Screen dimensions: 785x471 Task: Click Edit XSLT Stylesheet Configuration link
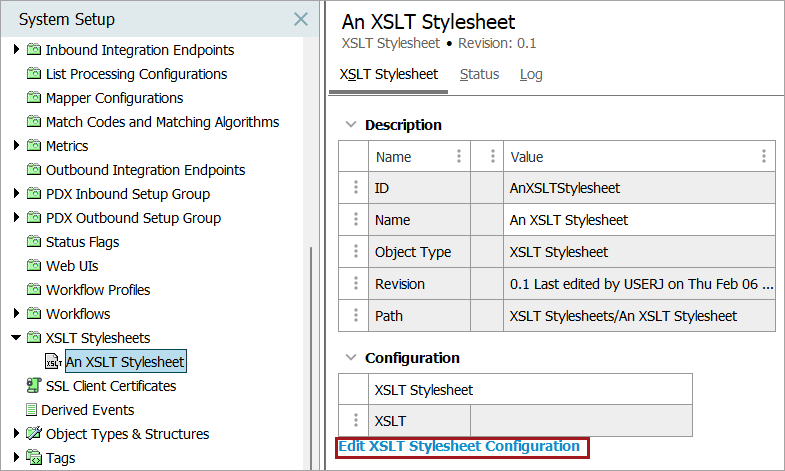(459, 446)
